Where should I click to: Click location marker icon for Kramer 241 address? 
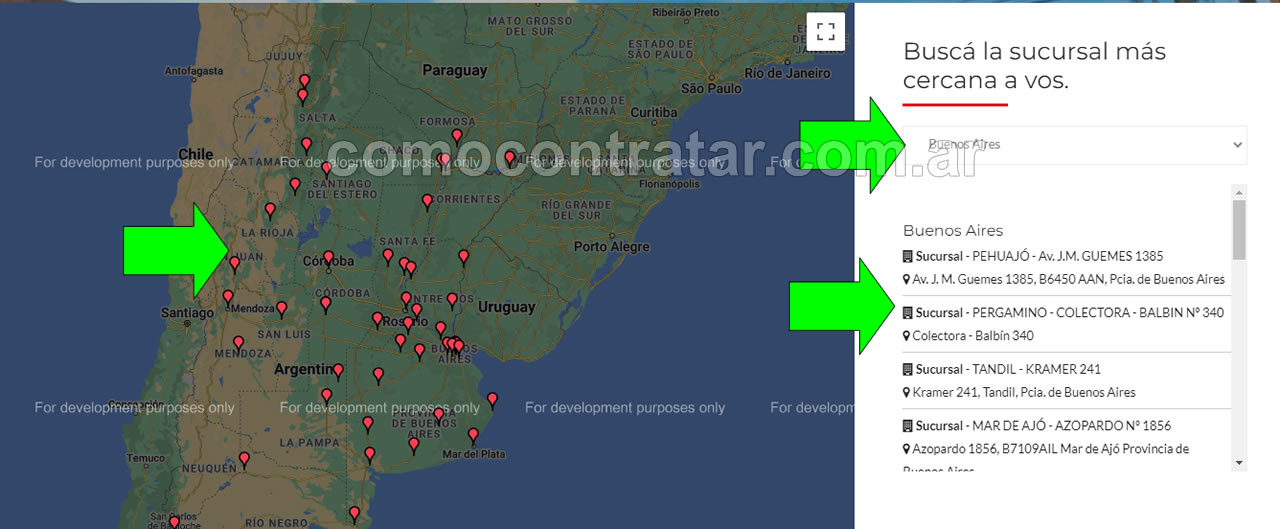tap(907, 392)
